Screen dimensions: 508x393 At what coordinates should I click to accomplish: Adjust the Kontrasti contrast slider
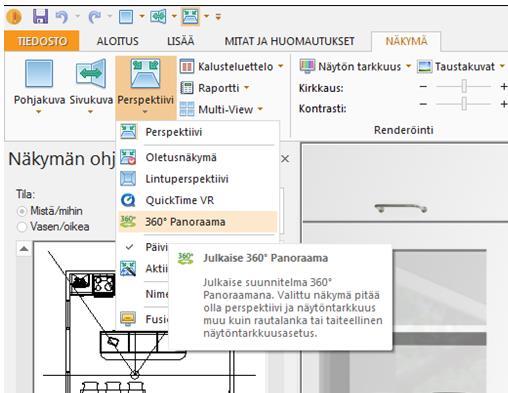[x=464, y=104]
